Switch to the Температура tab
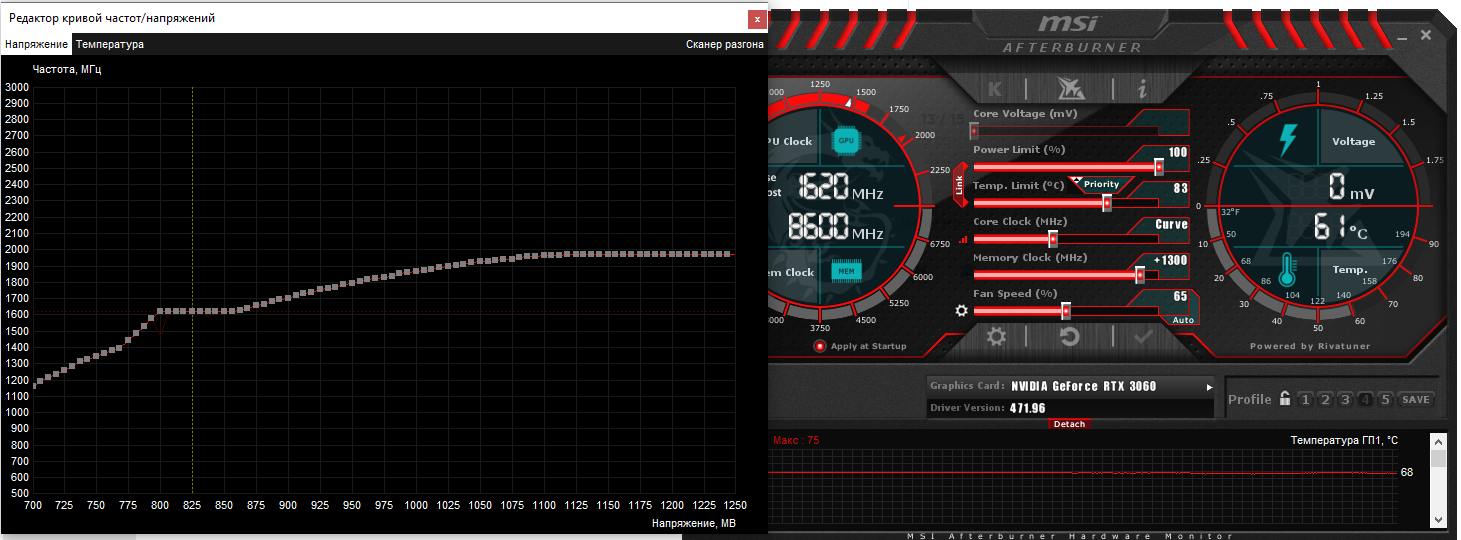1461x540 pixels. coord(110,44)
